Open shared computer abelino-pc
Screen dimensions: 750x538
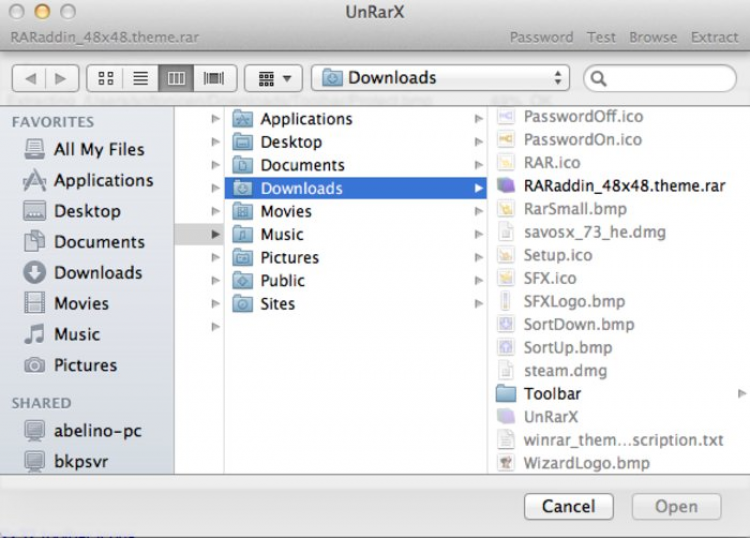83,431
